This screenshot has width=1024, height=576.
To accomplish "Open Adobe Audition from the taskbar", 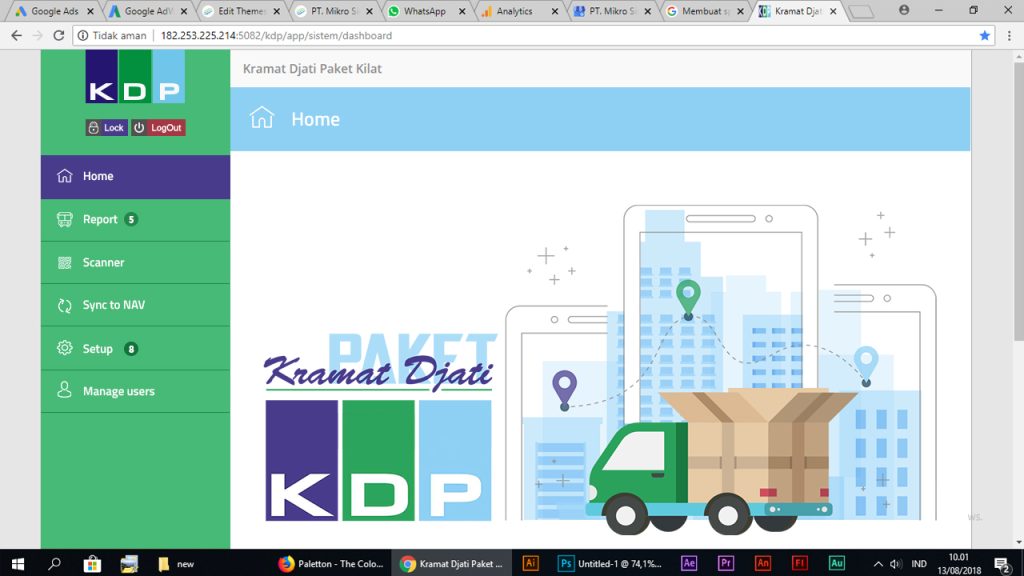I will click(x=837, y=563).
